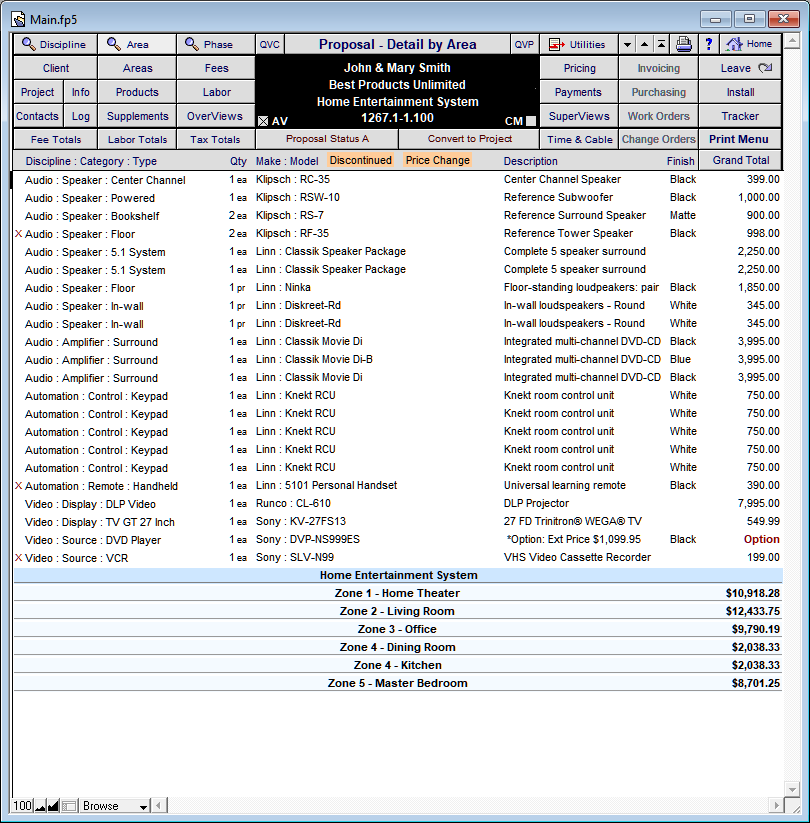The image size is (810, 823).
Task: Click the horizontal scrollbar left arrow
Action: click(x=159, y=805)
